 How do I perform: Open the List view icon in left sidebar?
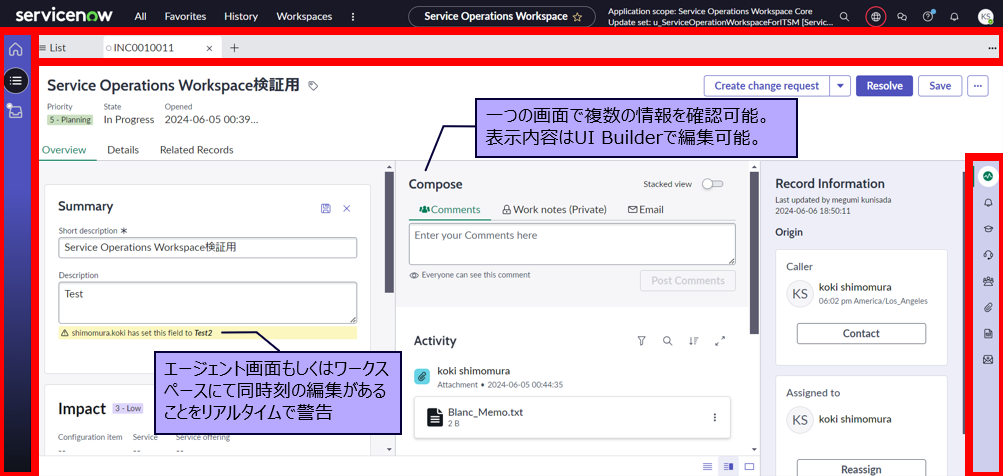[16, 81]
